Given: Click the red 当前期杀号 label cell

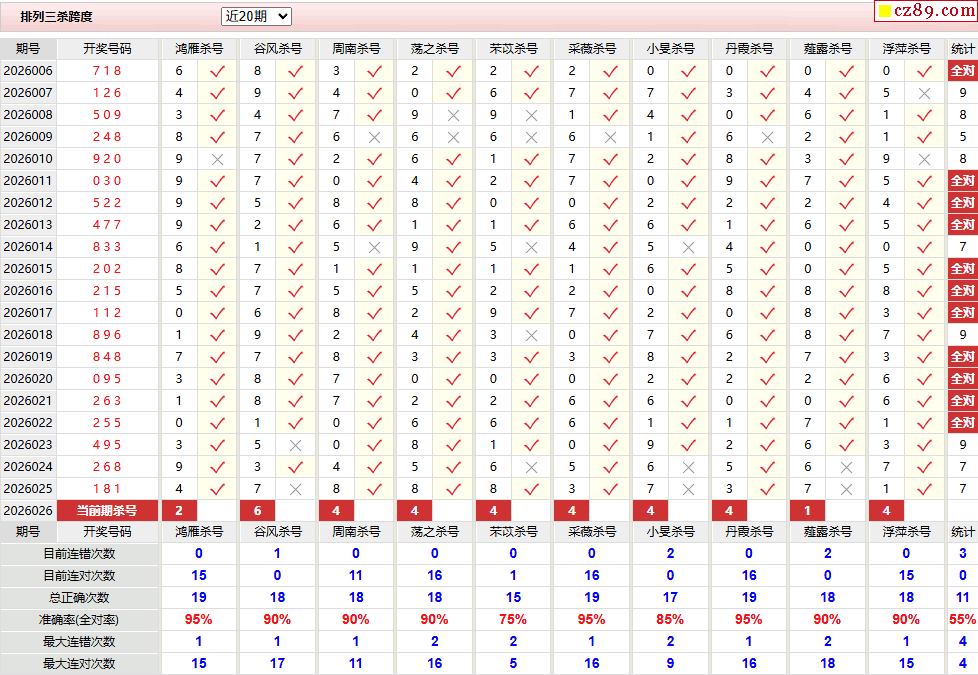Looking at the screenshot, I should tap(107, 510).
